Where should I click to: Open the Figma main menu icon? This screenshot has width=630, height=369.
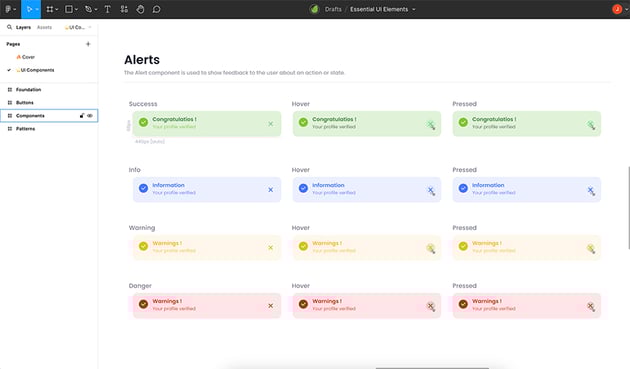point(8,9)
